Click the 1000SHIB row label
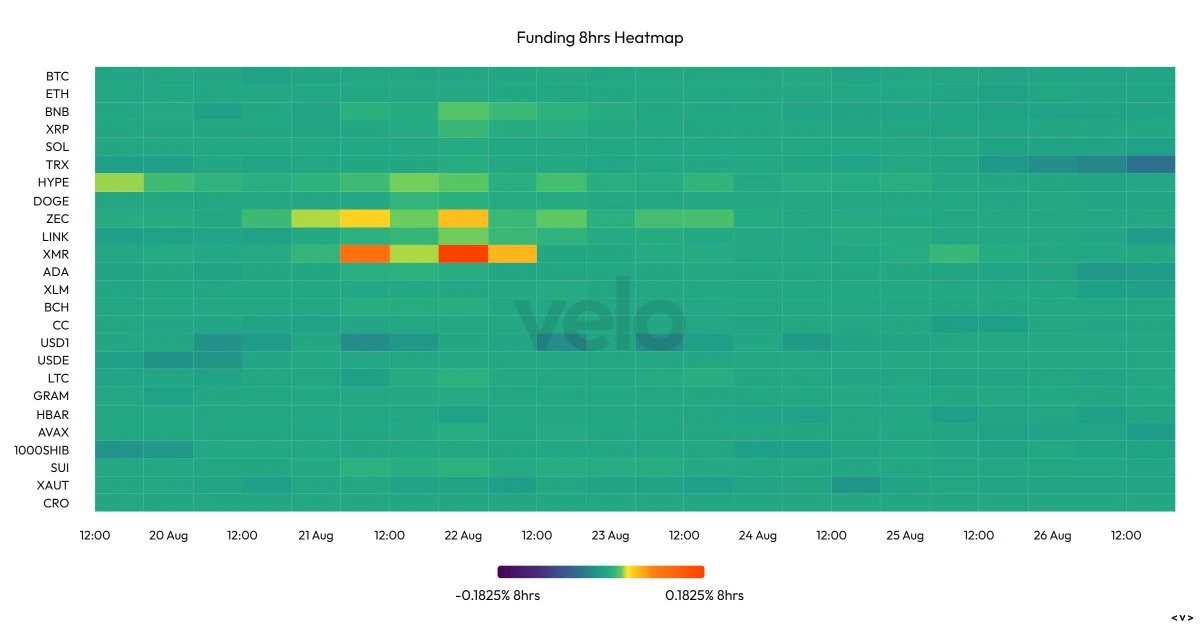The height and width of the screenshot is (628, 1200). coord(42,450)
